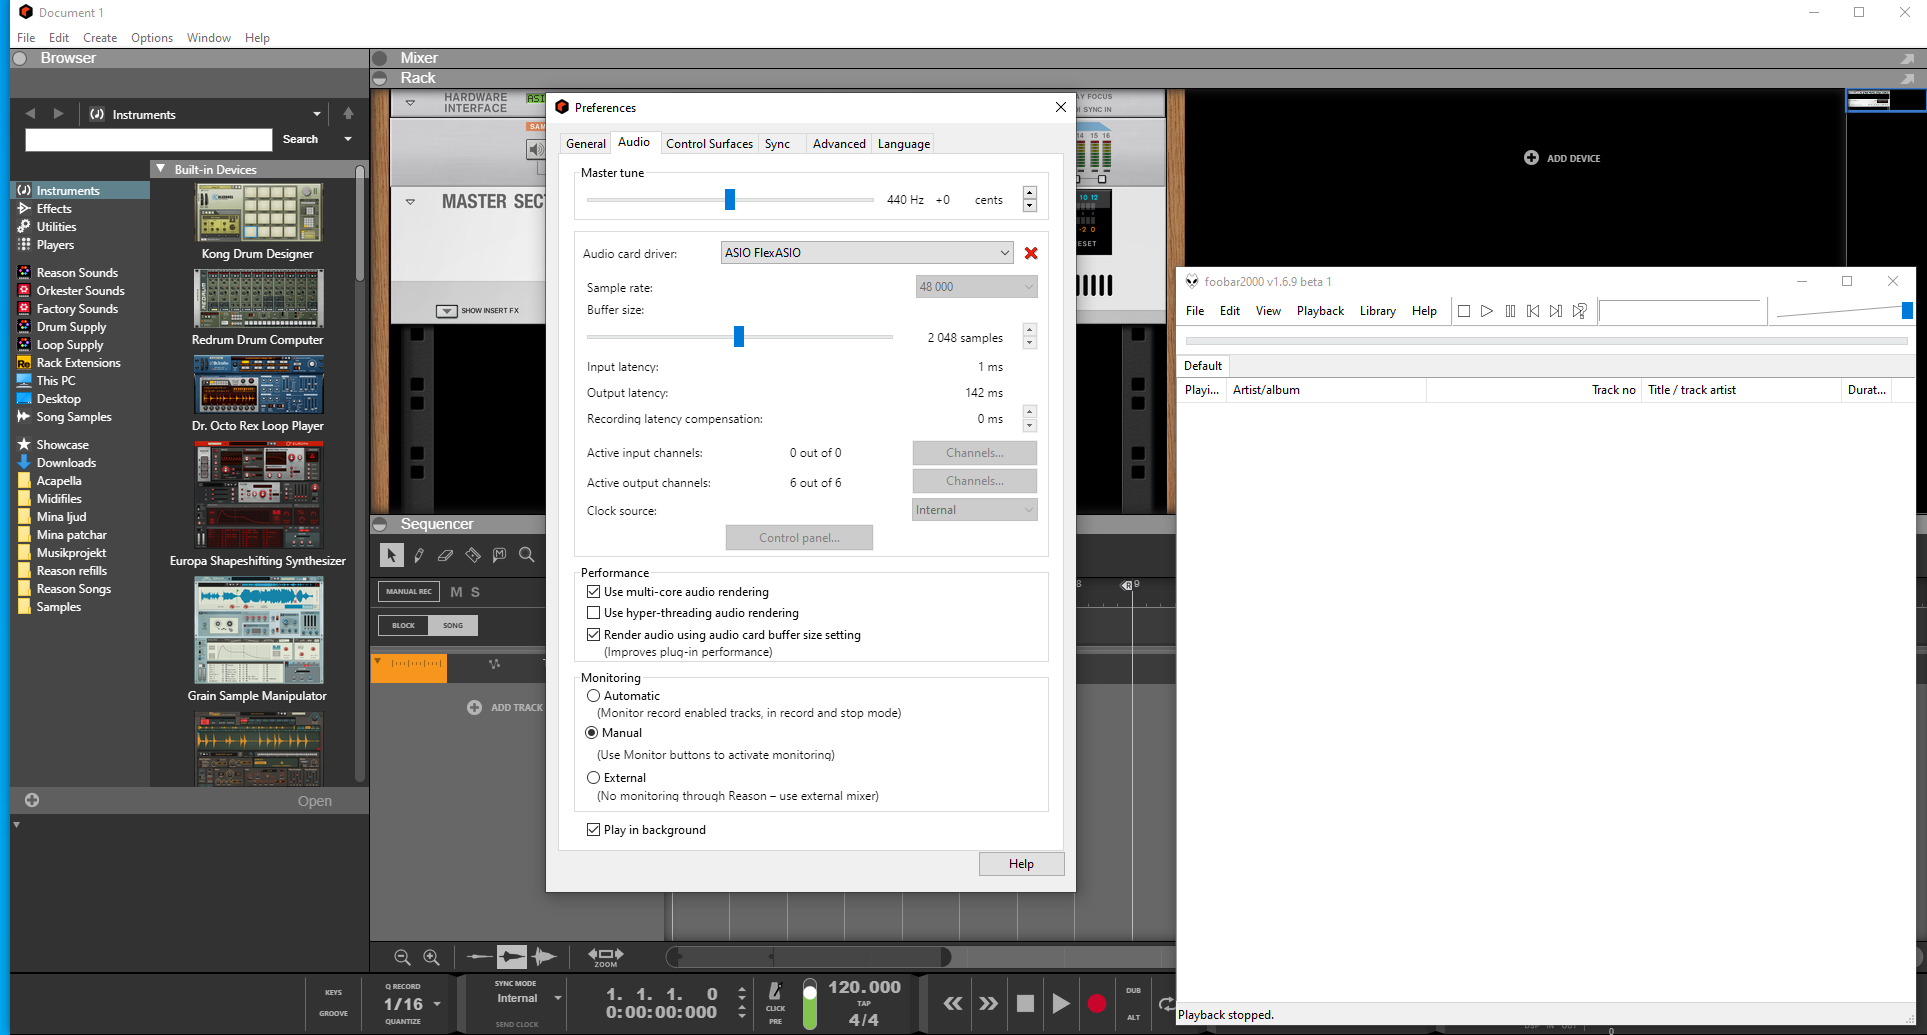This screenshot has height=1035, width=1927.
Task: Select the Razor tool in the sequencer toolbar
Action: coord(472,555)
